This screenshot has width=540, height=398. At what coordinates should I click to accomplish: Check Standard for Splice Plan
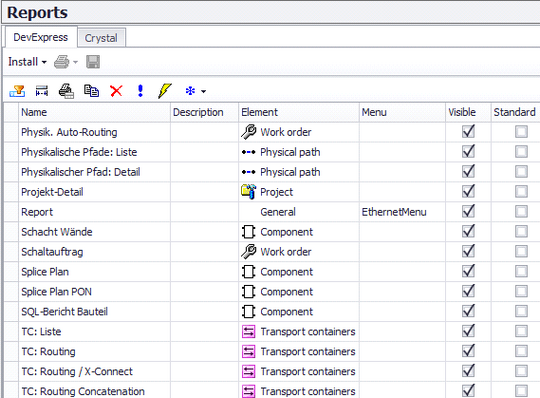pyautogui.click(x=521, y=271)
